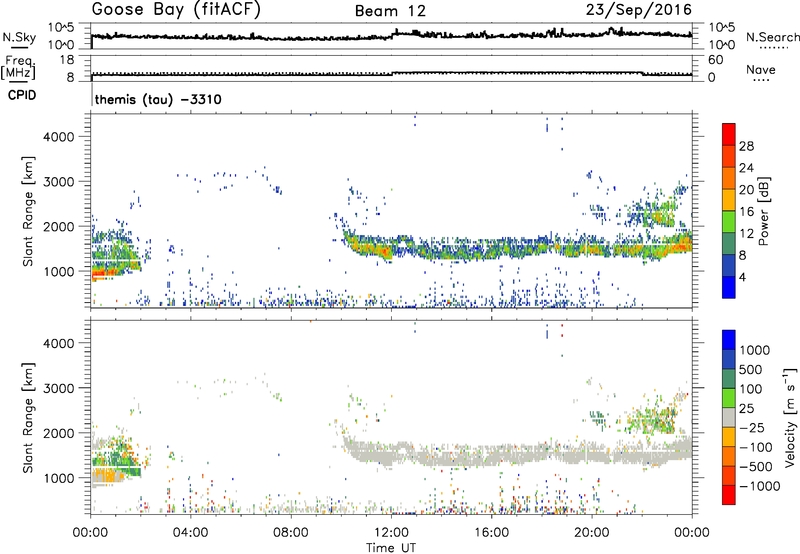The image size is (800, 554).
Task: Click the '60' Nave axis tick label
Action: tap(715, 60)
